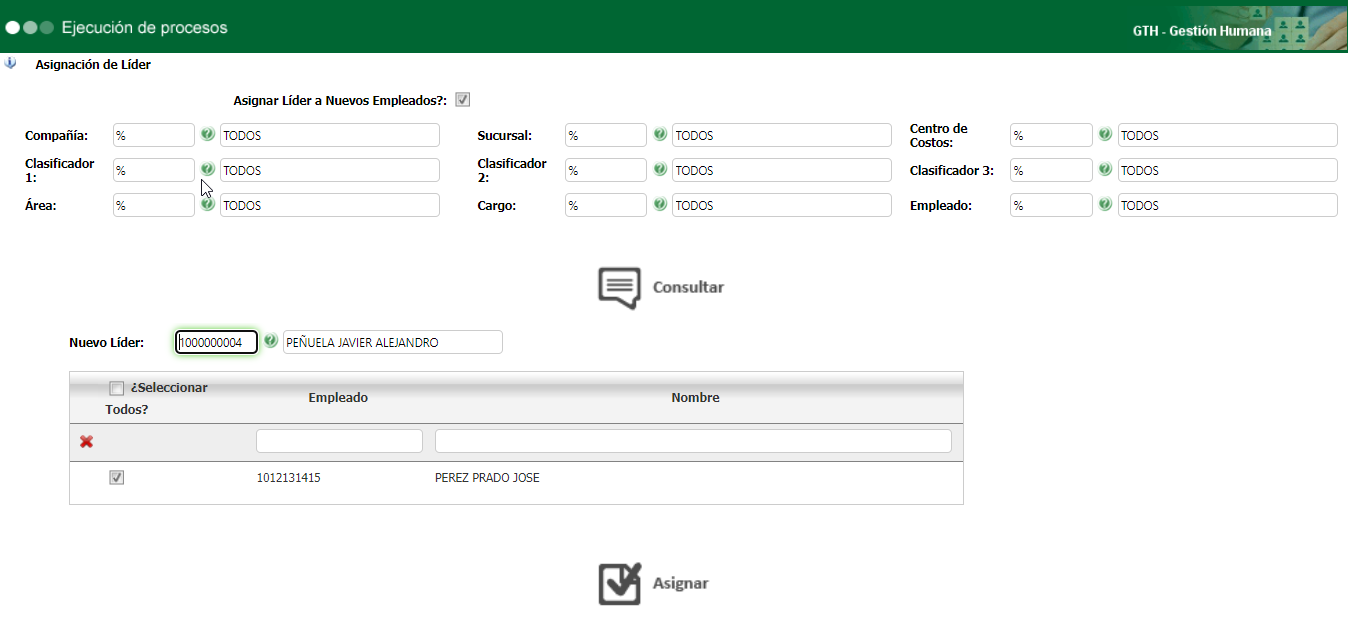
Task: Click the Nuevo Líder code input field
Action: click(x=217, y=342)
